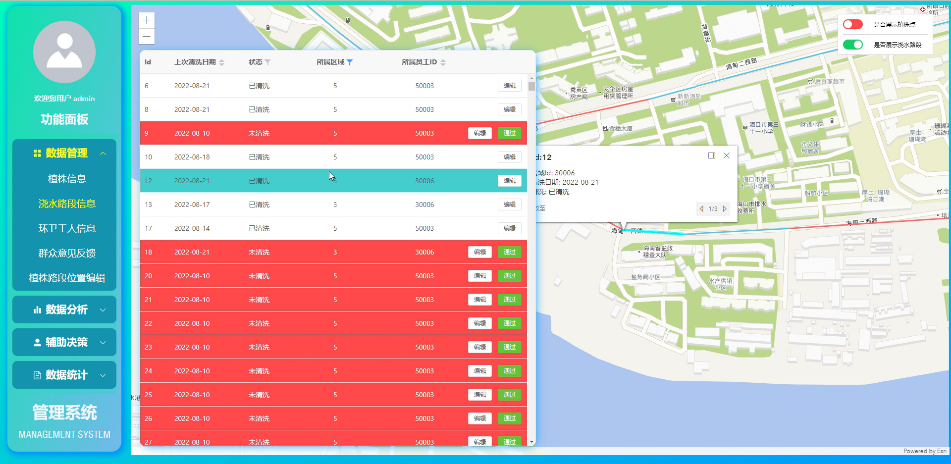Click 编辑 button in row Id 13
The image size is (951, 464).
click(509, 205)
